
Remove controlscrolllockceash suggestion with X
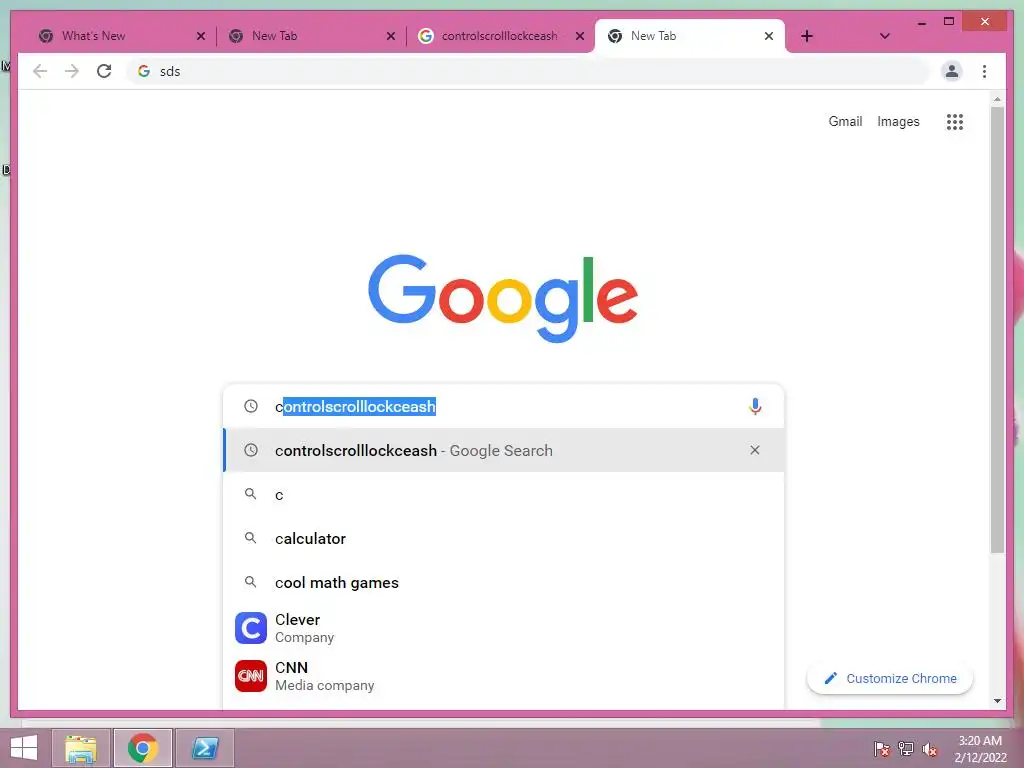754,450
